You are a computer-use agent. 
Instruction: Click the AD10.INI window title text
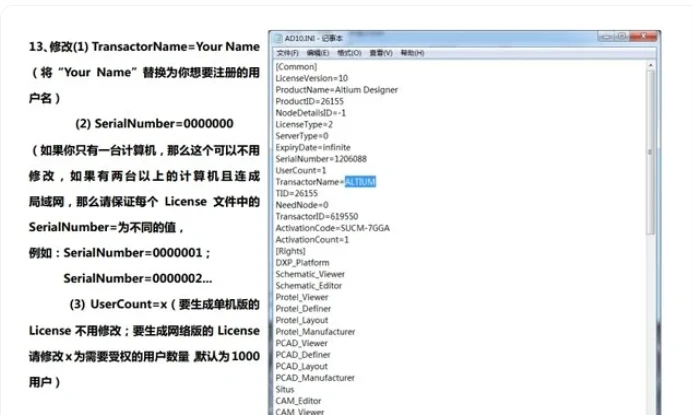click(314, 38)
